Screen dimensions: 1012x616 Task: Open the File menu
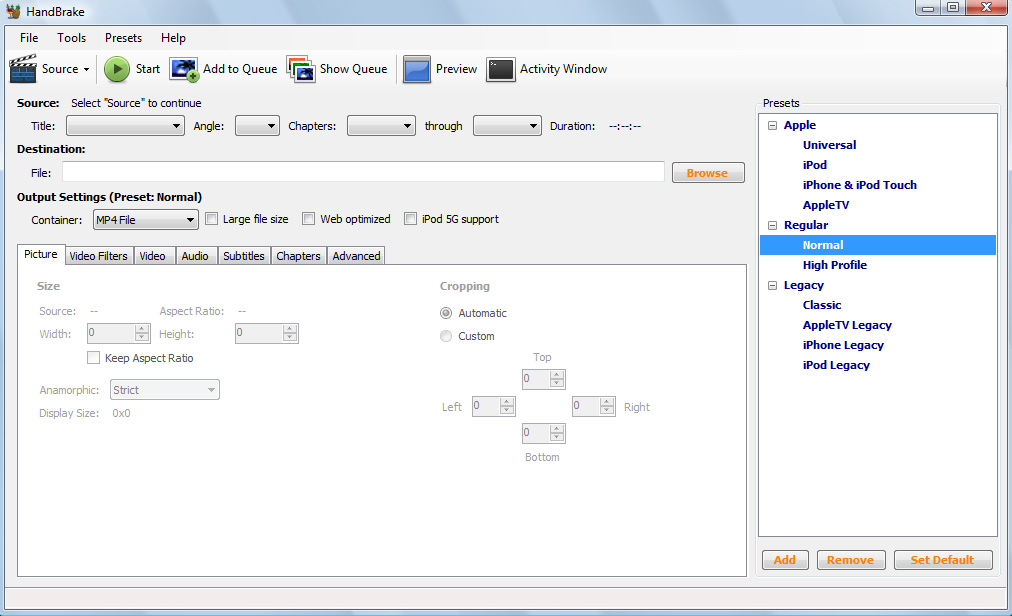pos(29,37)
